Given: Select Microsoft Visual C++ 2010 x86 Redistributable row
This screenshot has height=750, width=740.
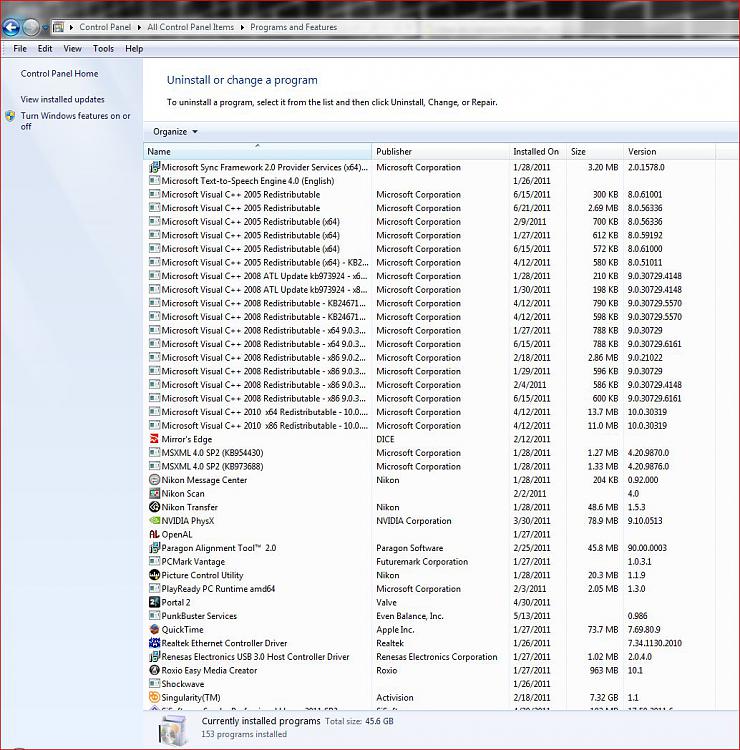Looking at the screenshot, I should pos(431,425).
